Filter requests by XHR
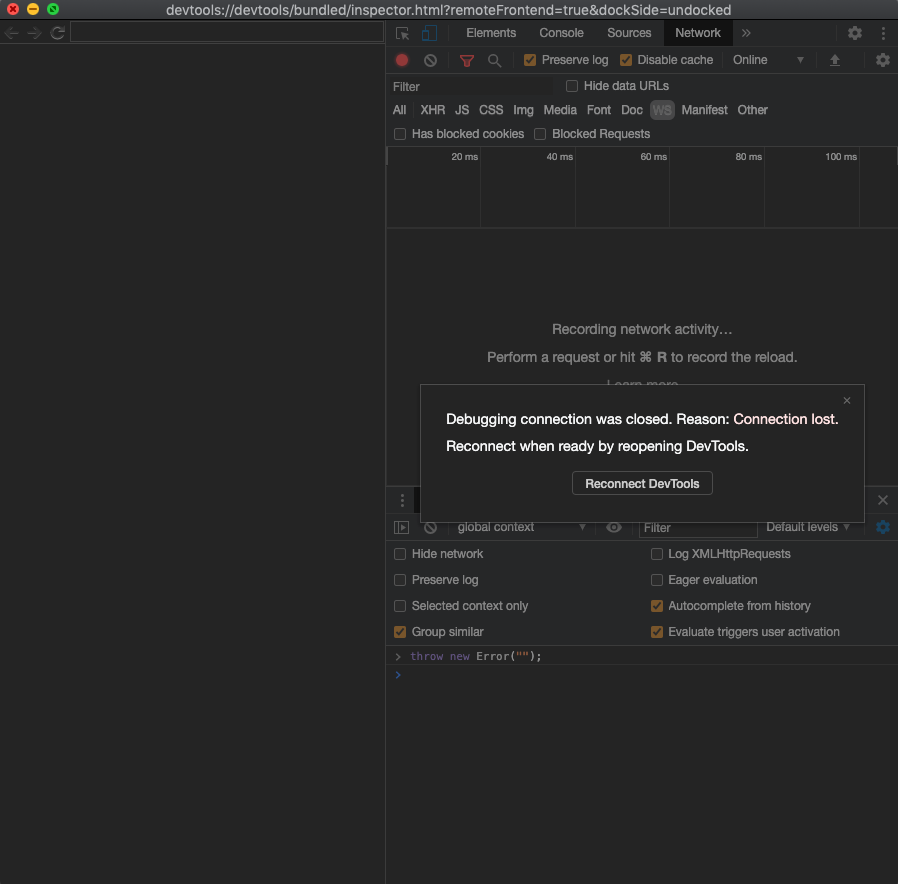This screenshot has height=884, width=898. (432, 110)
